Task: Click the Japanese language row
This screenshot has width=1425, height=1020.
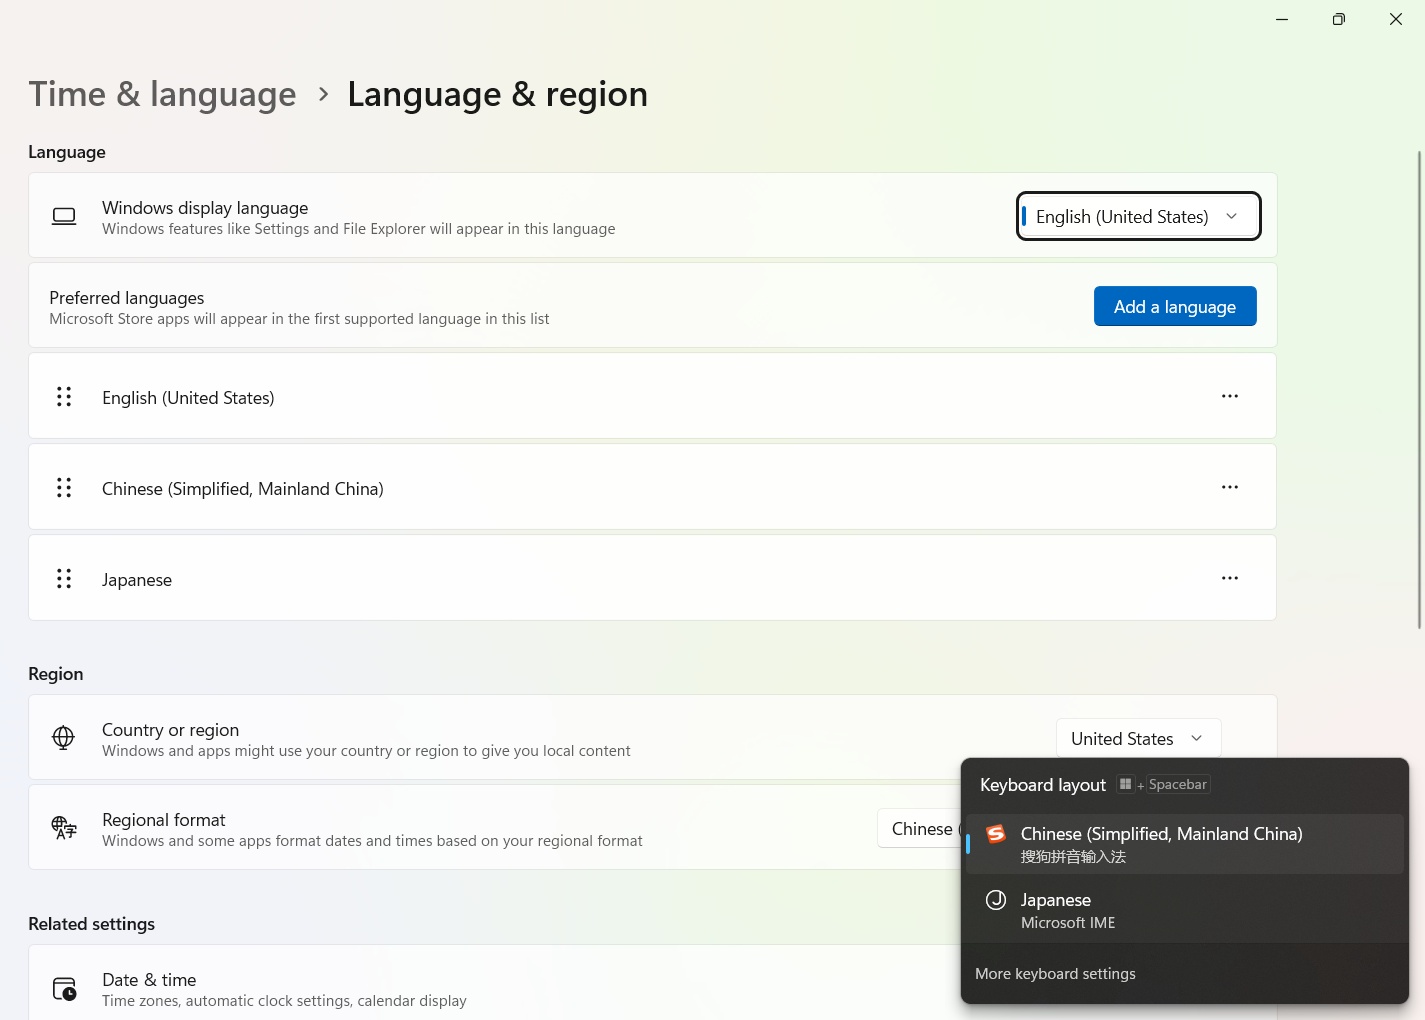Action: [652, 578]
